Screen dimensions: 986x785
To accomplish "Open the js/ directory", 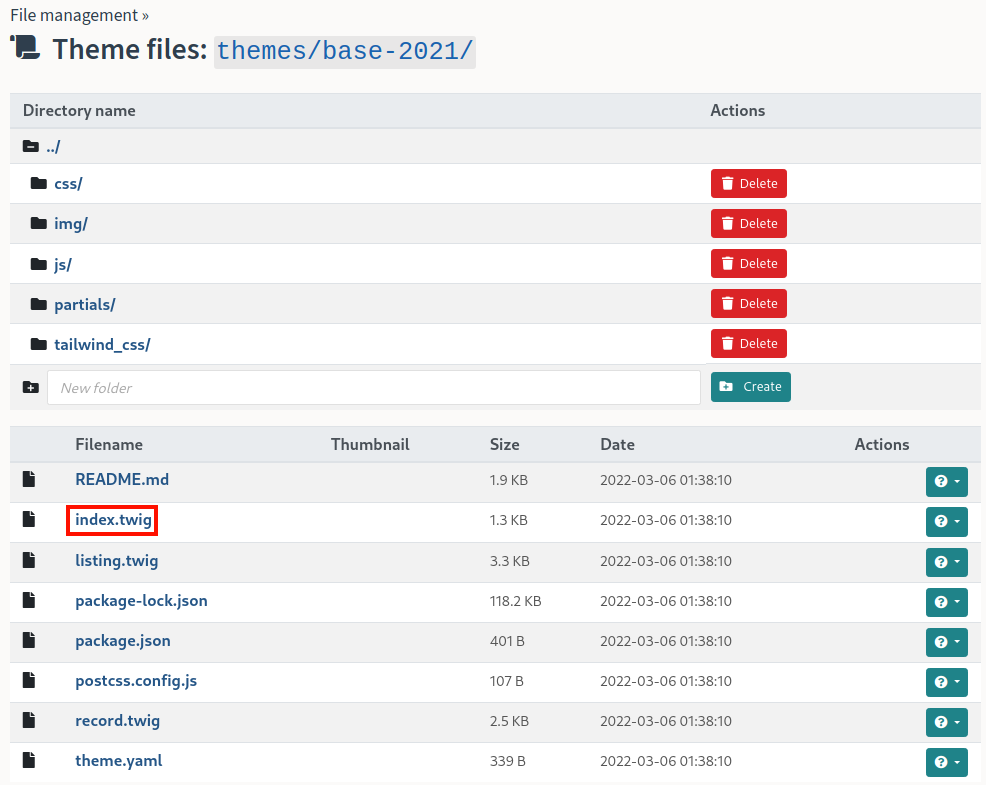I will click(x=62, y=264).
